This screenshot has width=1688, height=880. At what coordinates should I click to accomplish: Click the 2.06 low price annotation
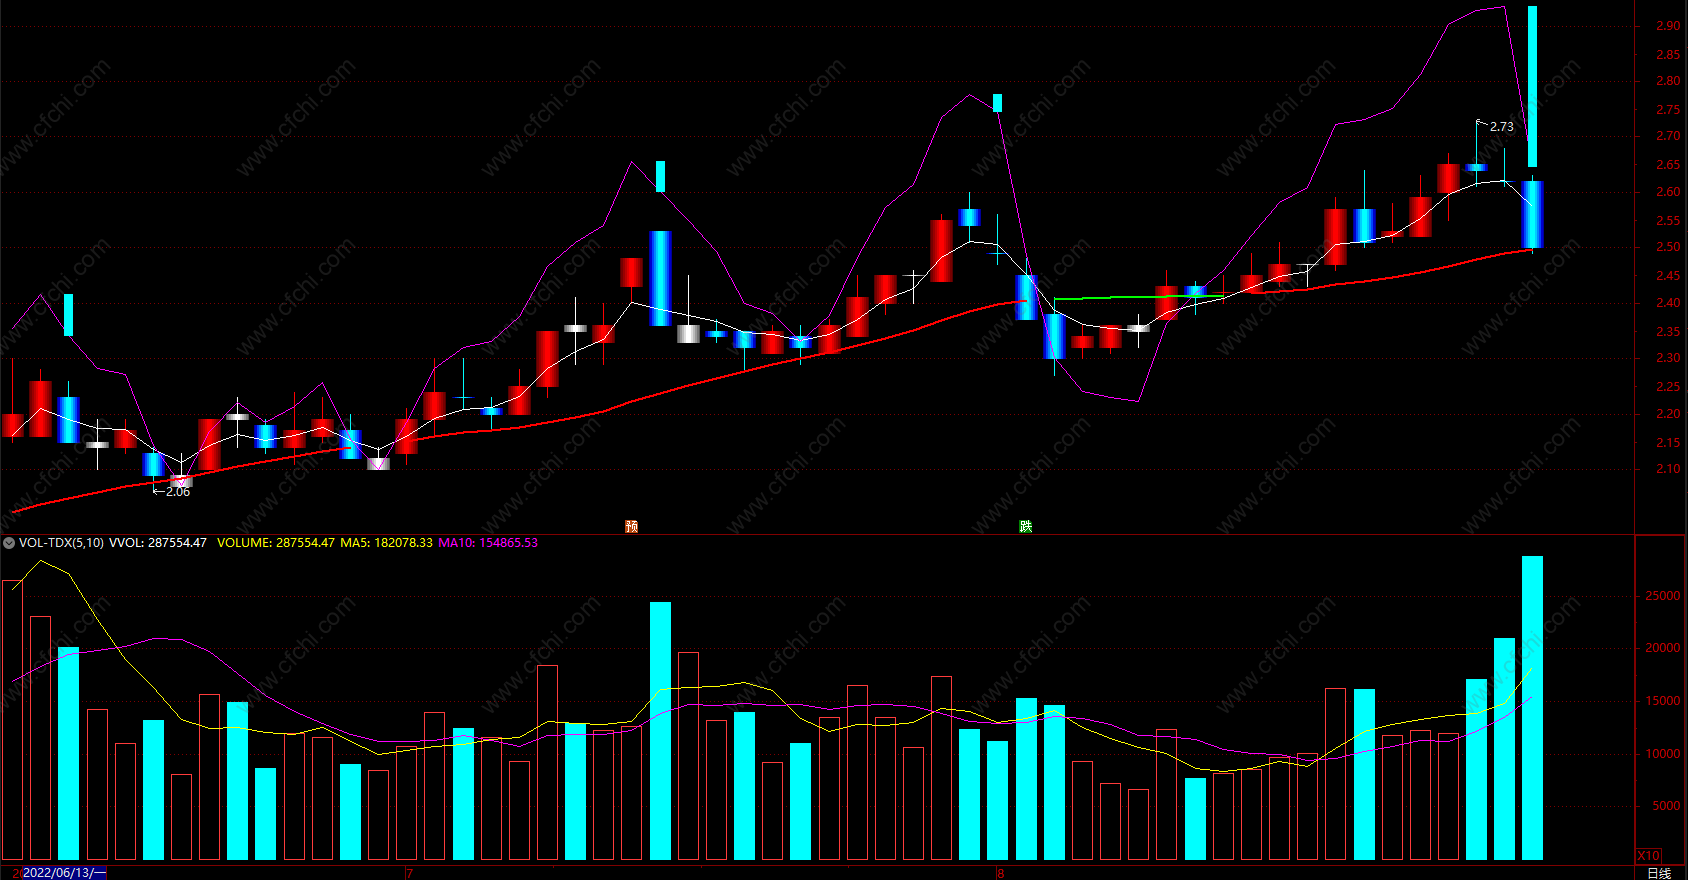[x=178, y=492]
